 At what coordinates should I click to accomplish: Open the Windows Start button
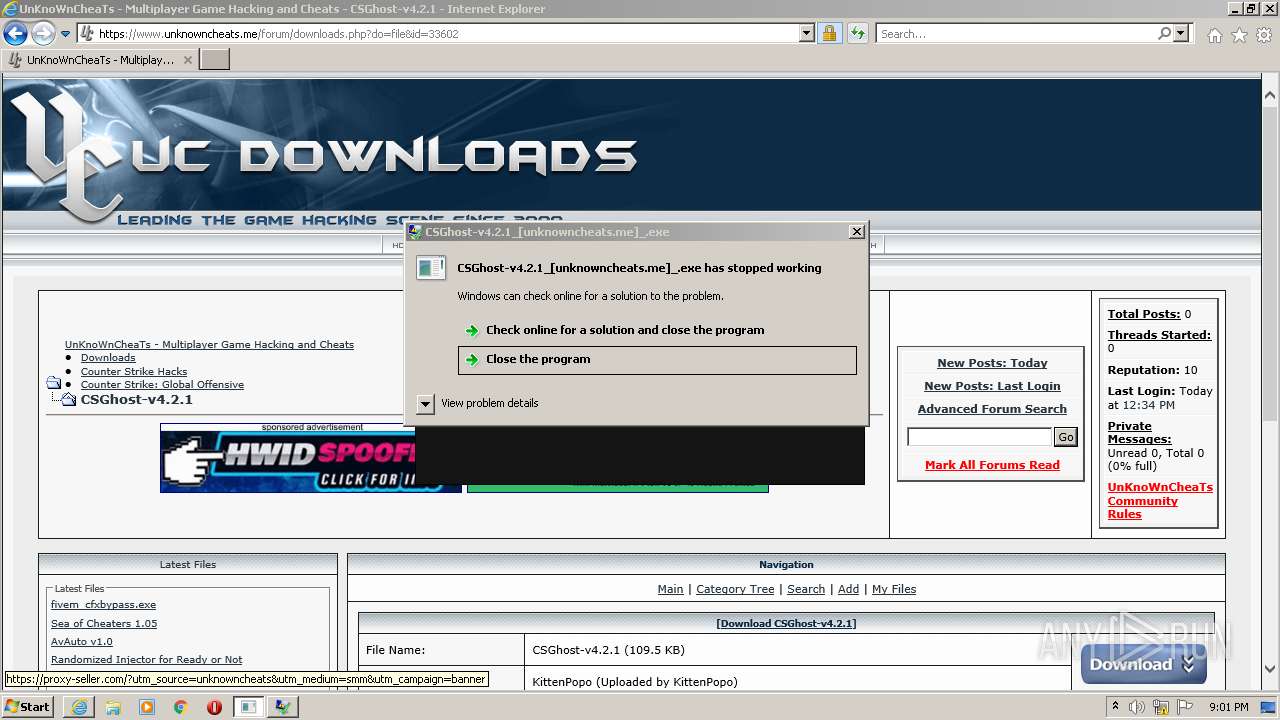point(28,707)
